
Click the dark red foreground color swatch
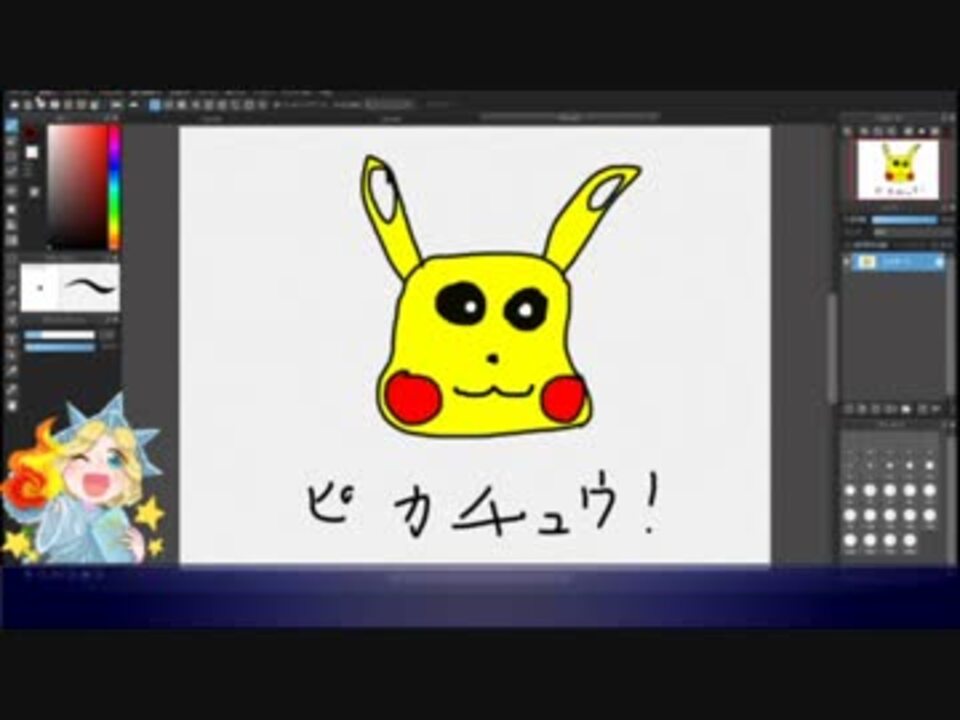point(30,132)
